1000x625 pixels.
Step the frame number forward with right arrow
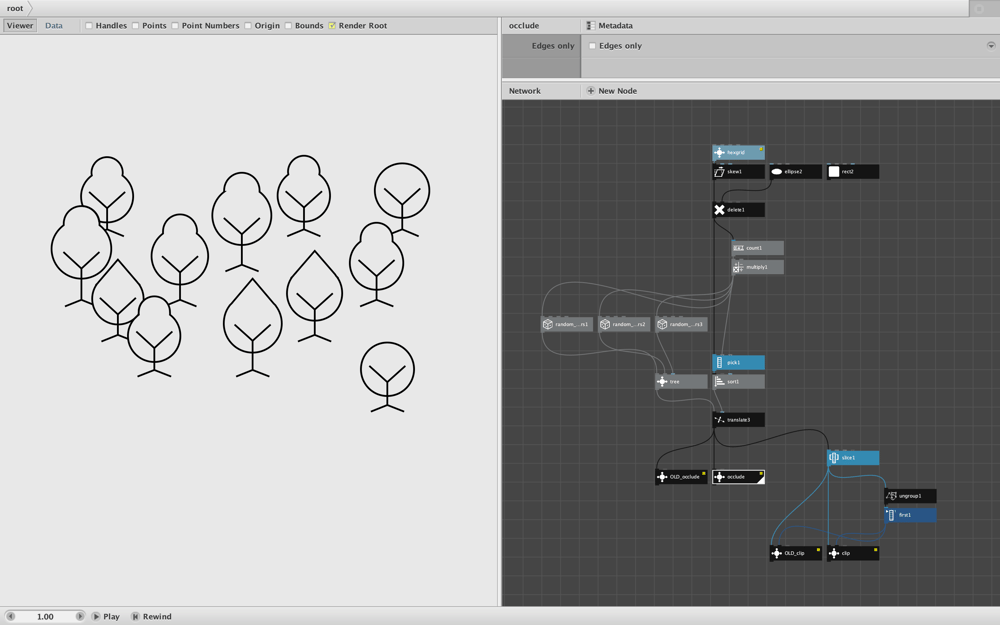pos(80,616)
